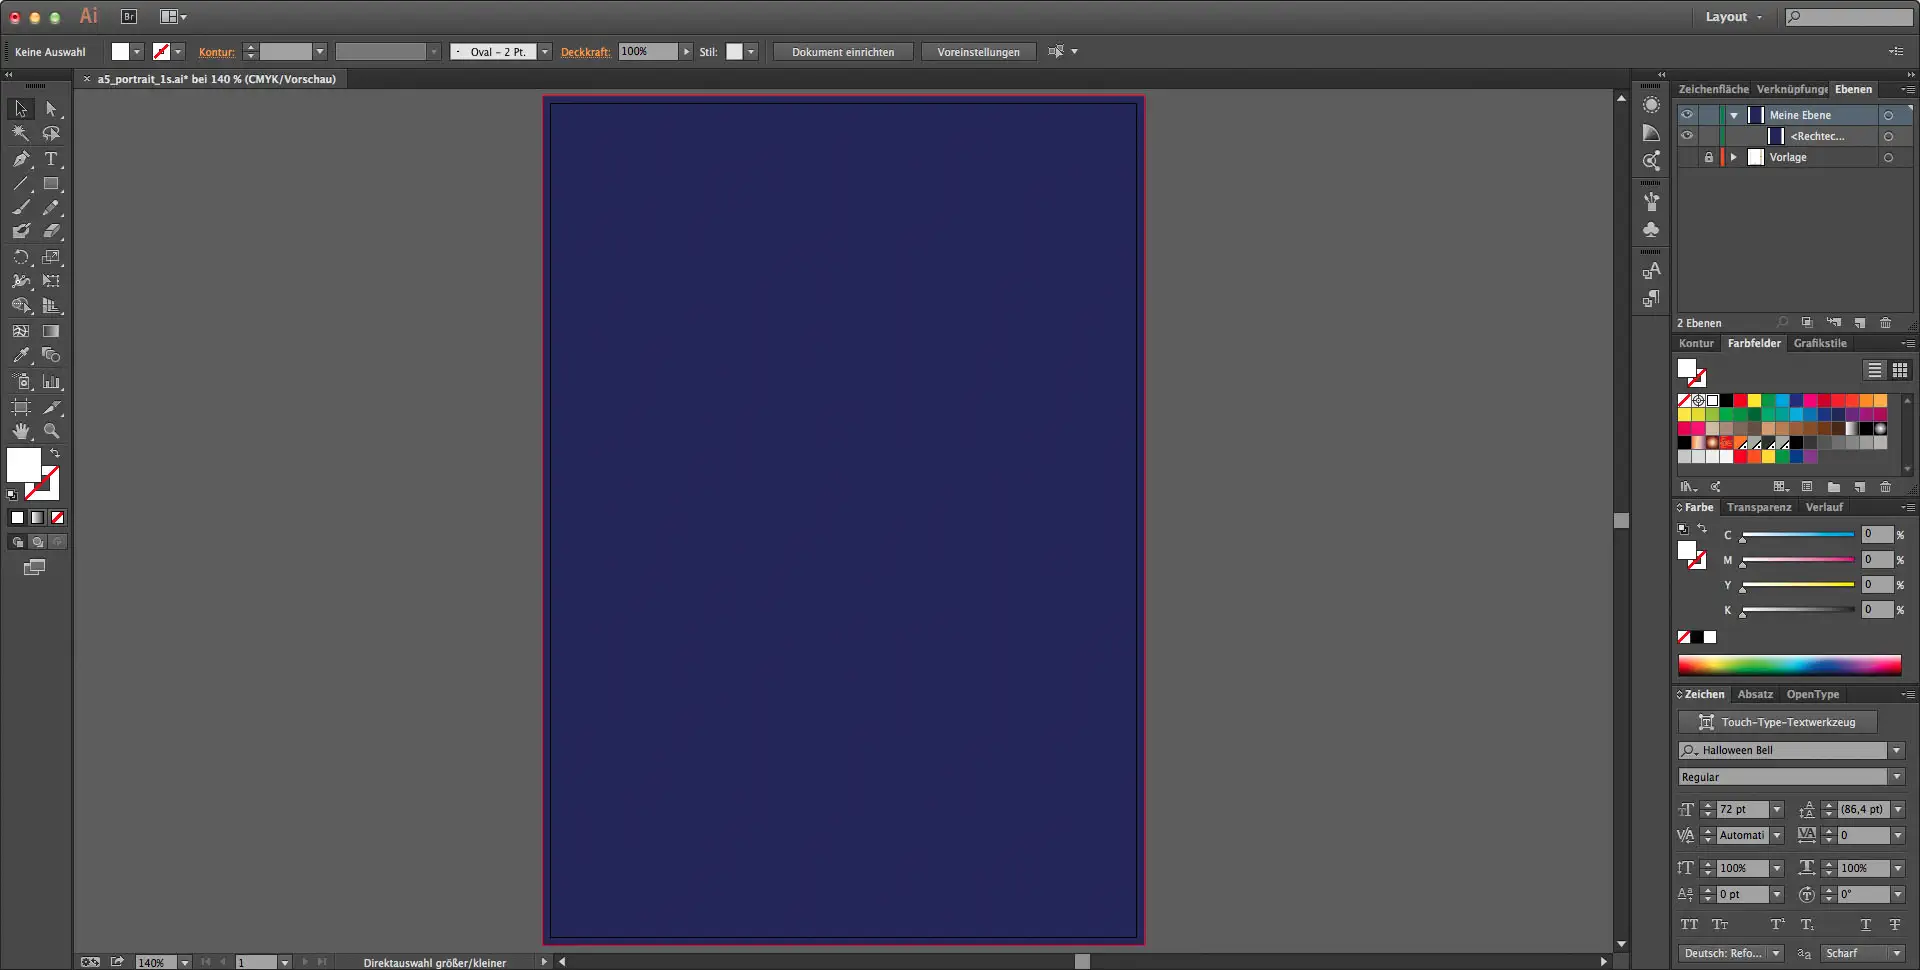Toggle visibility of the Rechteck sublayer

pos(1687,136)
